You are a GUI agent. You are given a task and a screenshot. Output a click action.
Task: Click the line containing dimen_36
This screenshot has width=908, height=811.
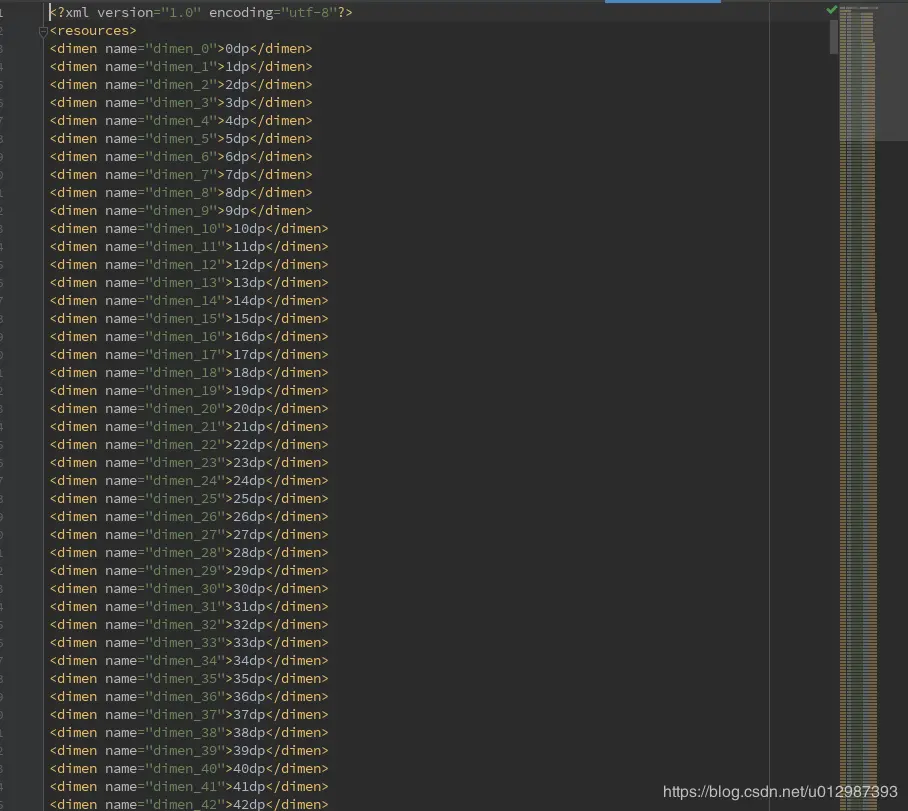189,696
